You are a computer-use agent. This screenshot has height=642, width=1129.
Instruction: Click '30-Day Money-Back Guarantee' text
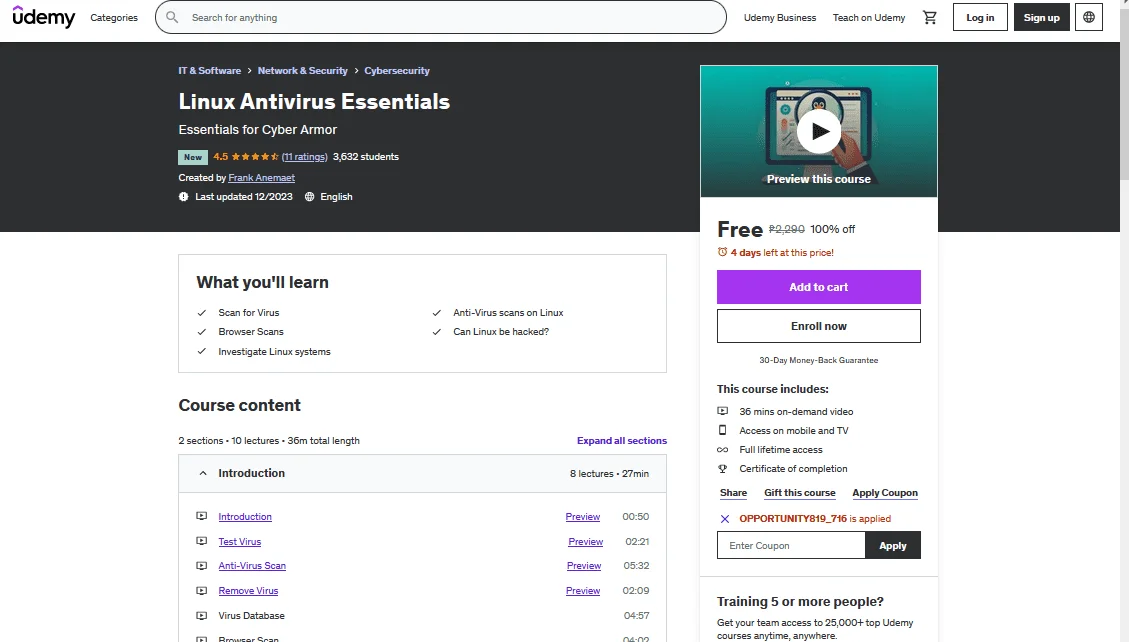(819, 360)
